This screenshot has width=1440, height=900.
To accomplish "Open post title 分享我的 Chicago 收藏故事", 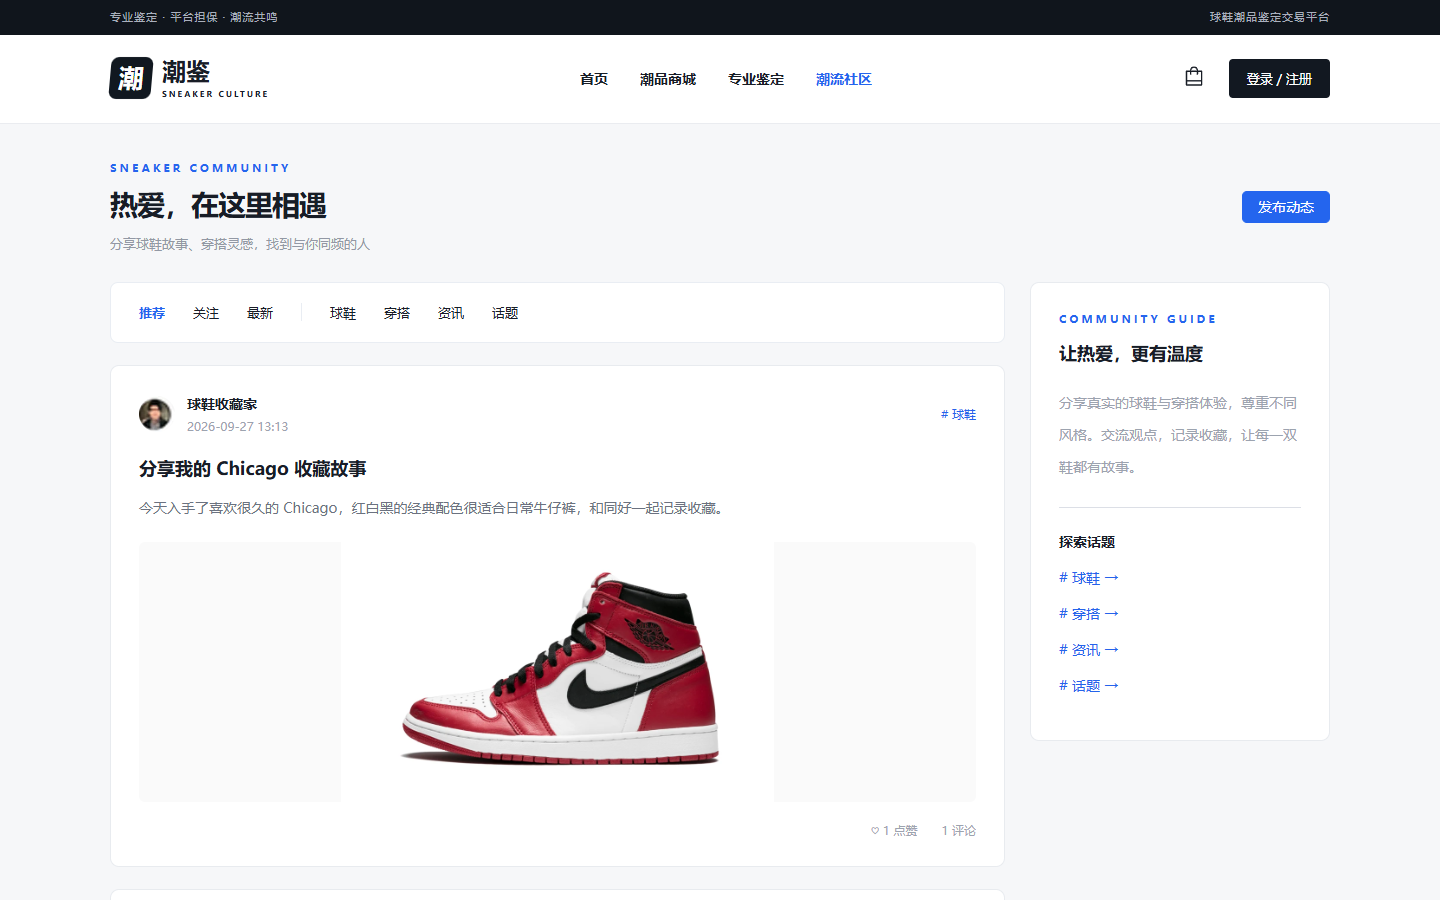I will click(x=253, y=469).
